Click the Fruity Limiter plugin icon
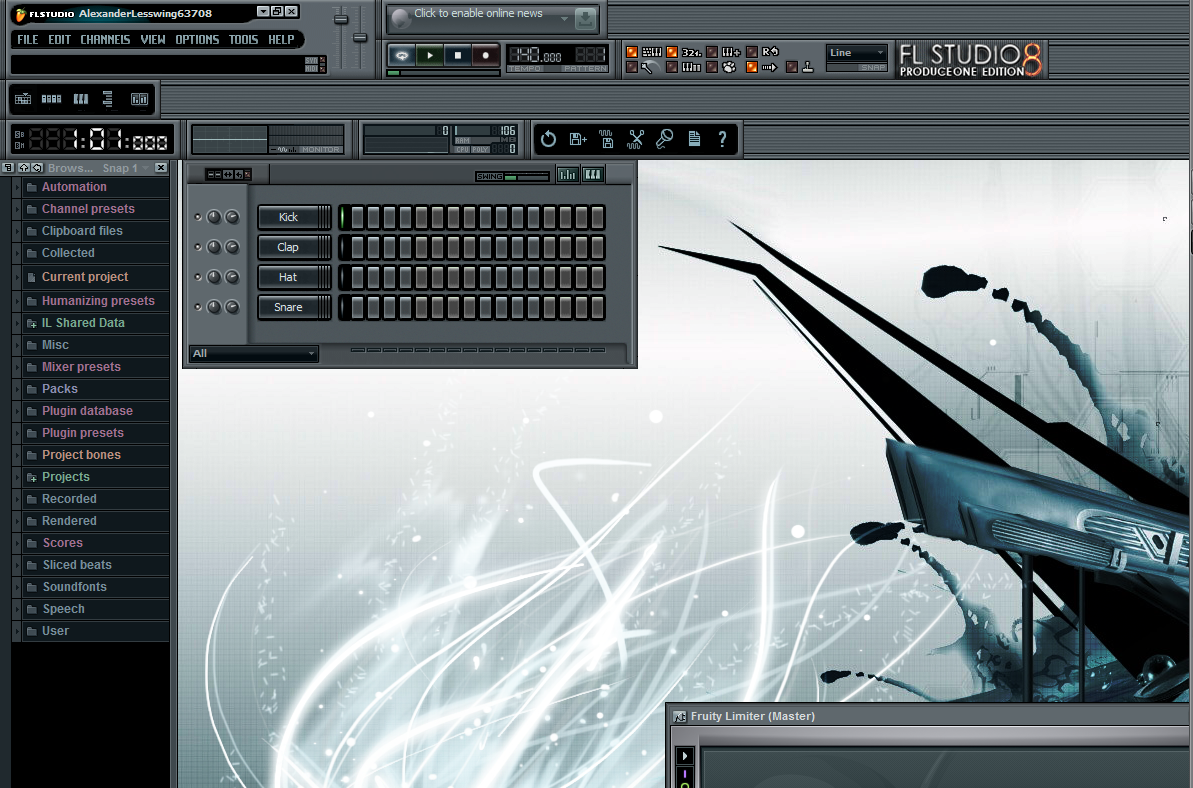1193x788 pixels. [680, 717]
